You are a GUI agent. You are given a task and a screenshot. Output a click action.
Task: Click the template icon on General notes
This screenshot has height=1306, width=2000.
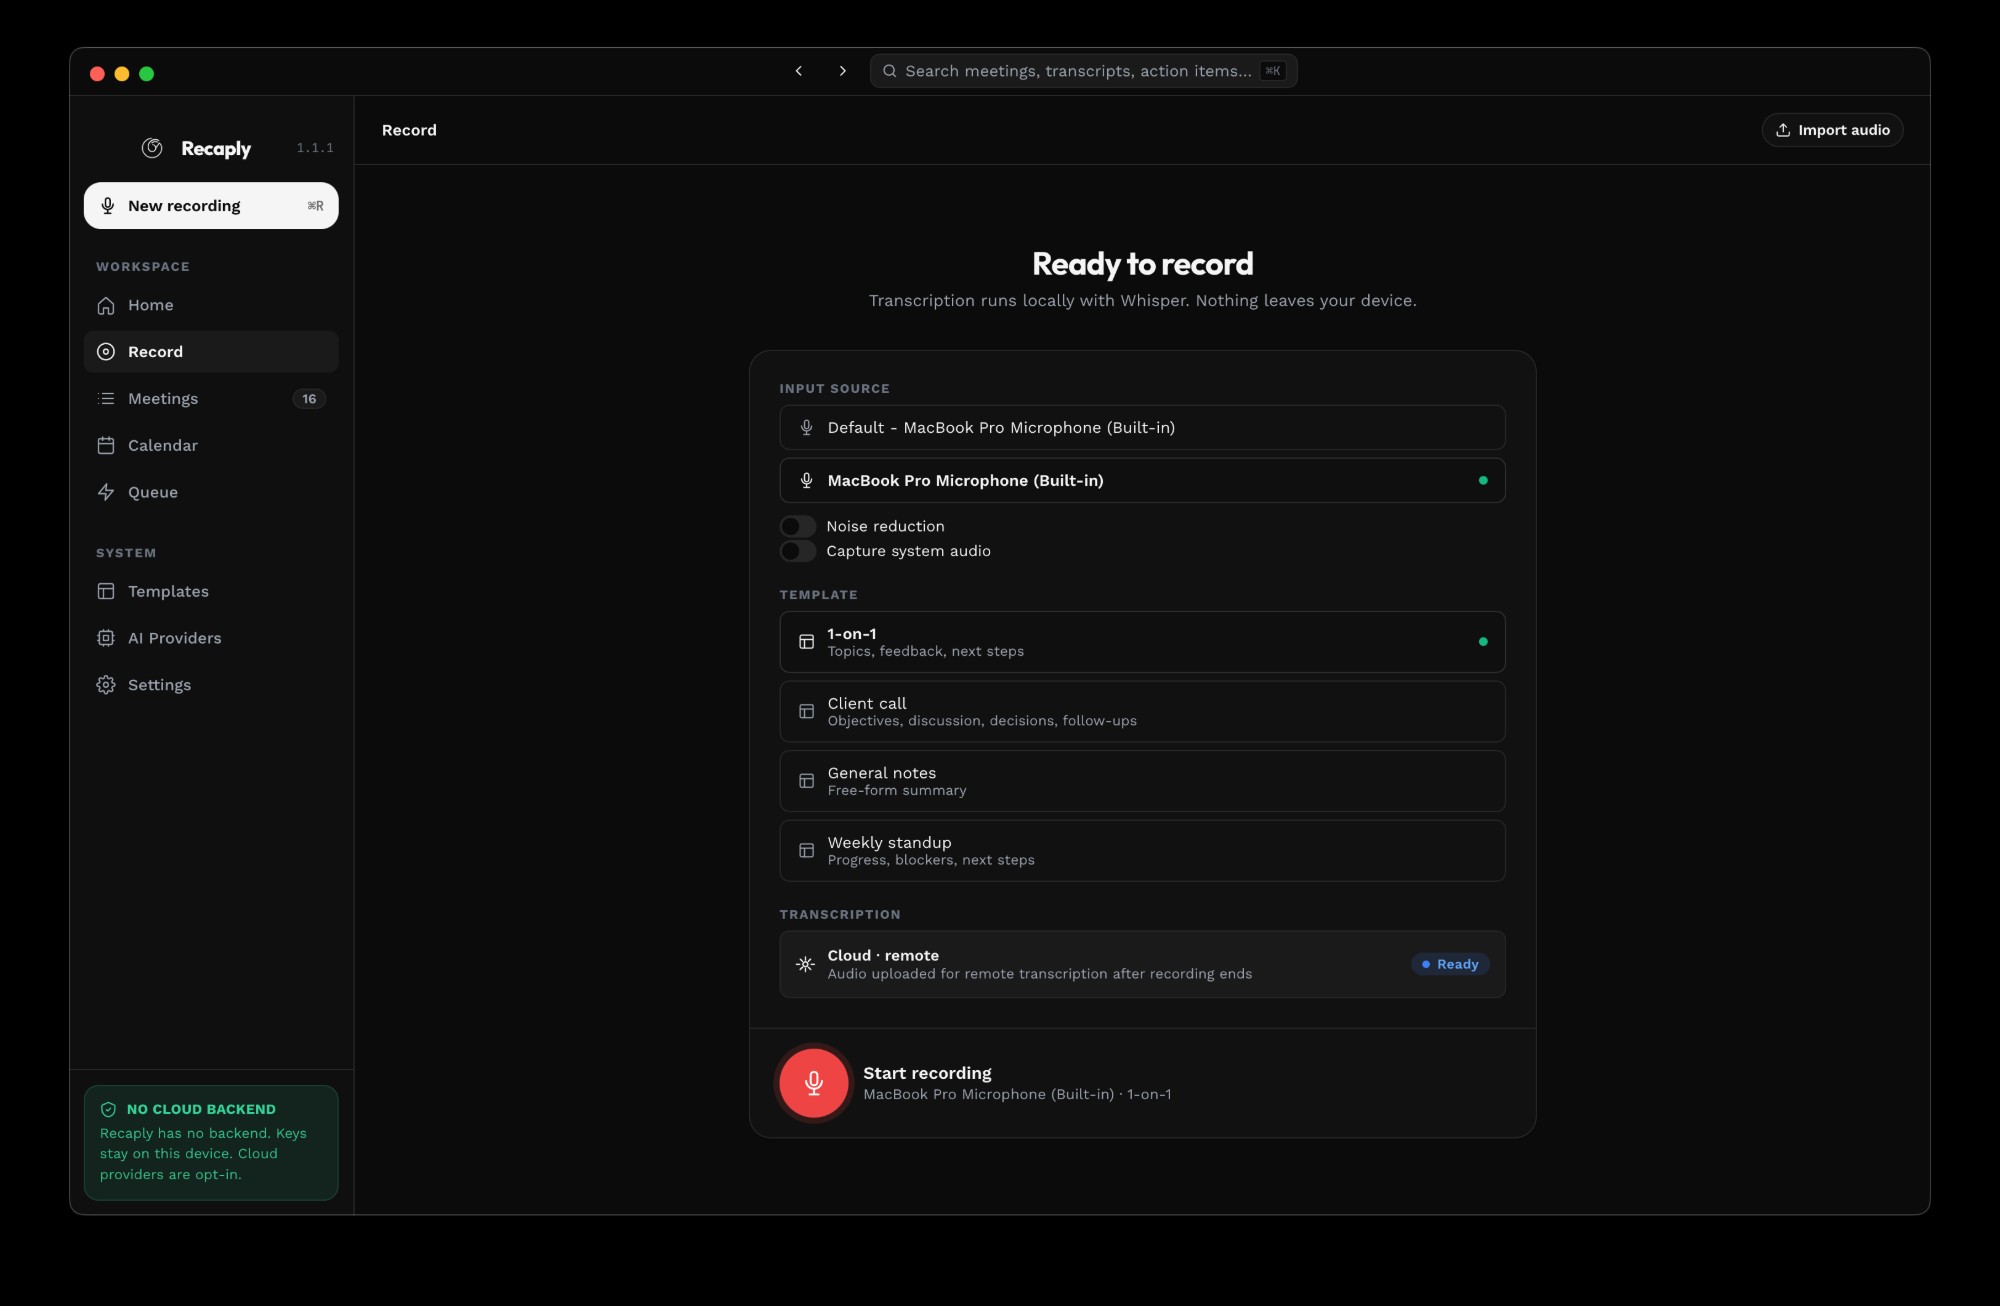[x=806, y=781]
